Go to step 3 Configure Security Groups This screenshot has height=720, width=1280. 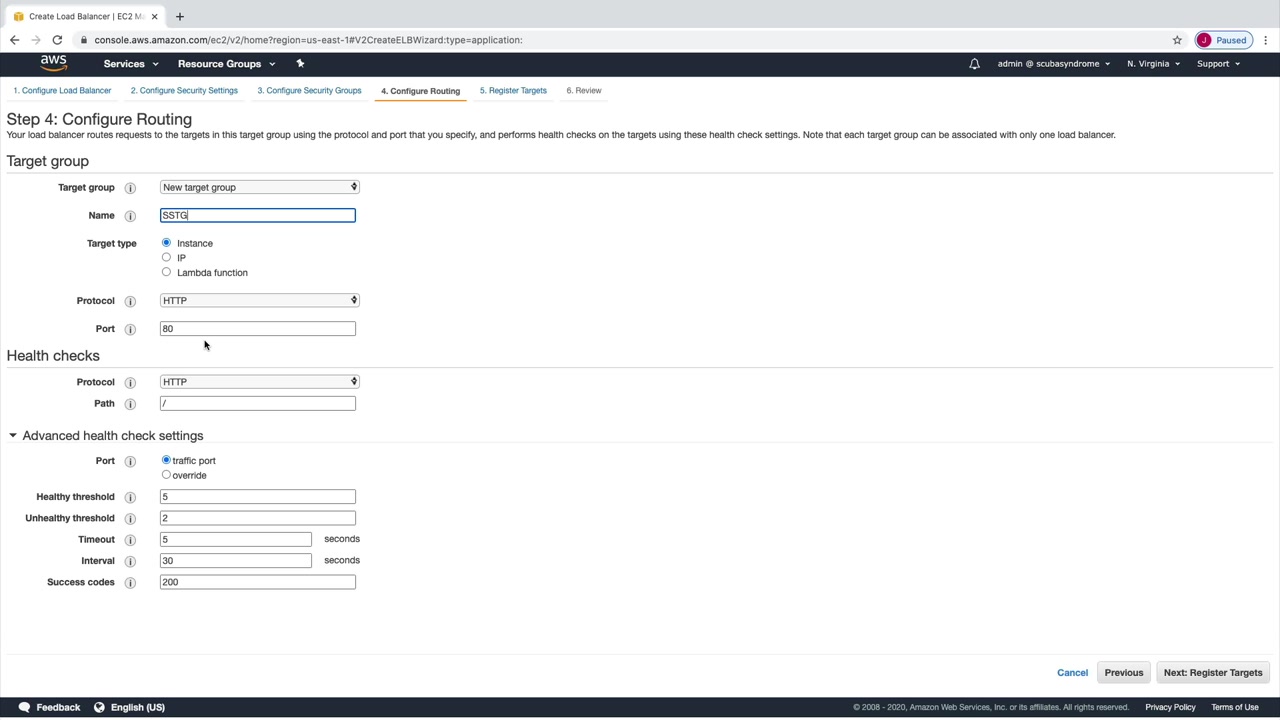(x=309, y=91)
